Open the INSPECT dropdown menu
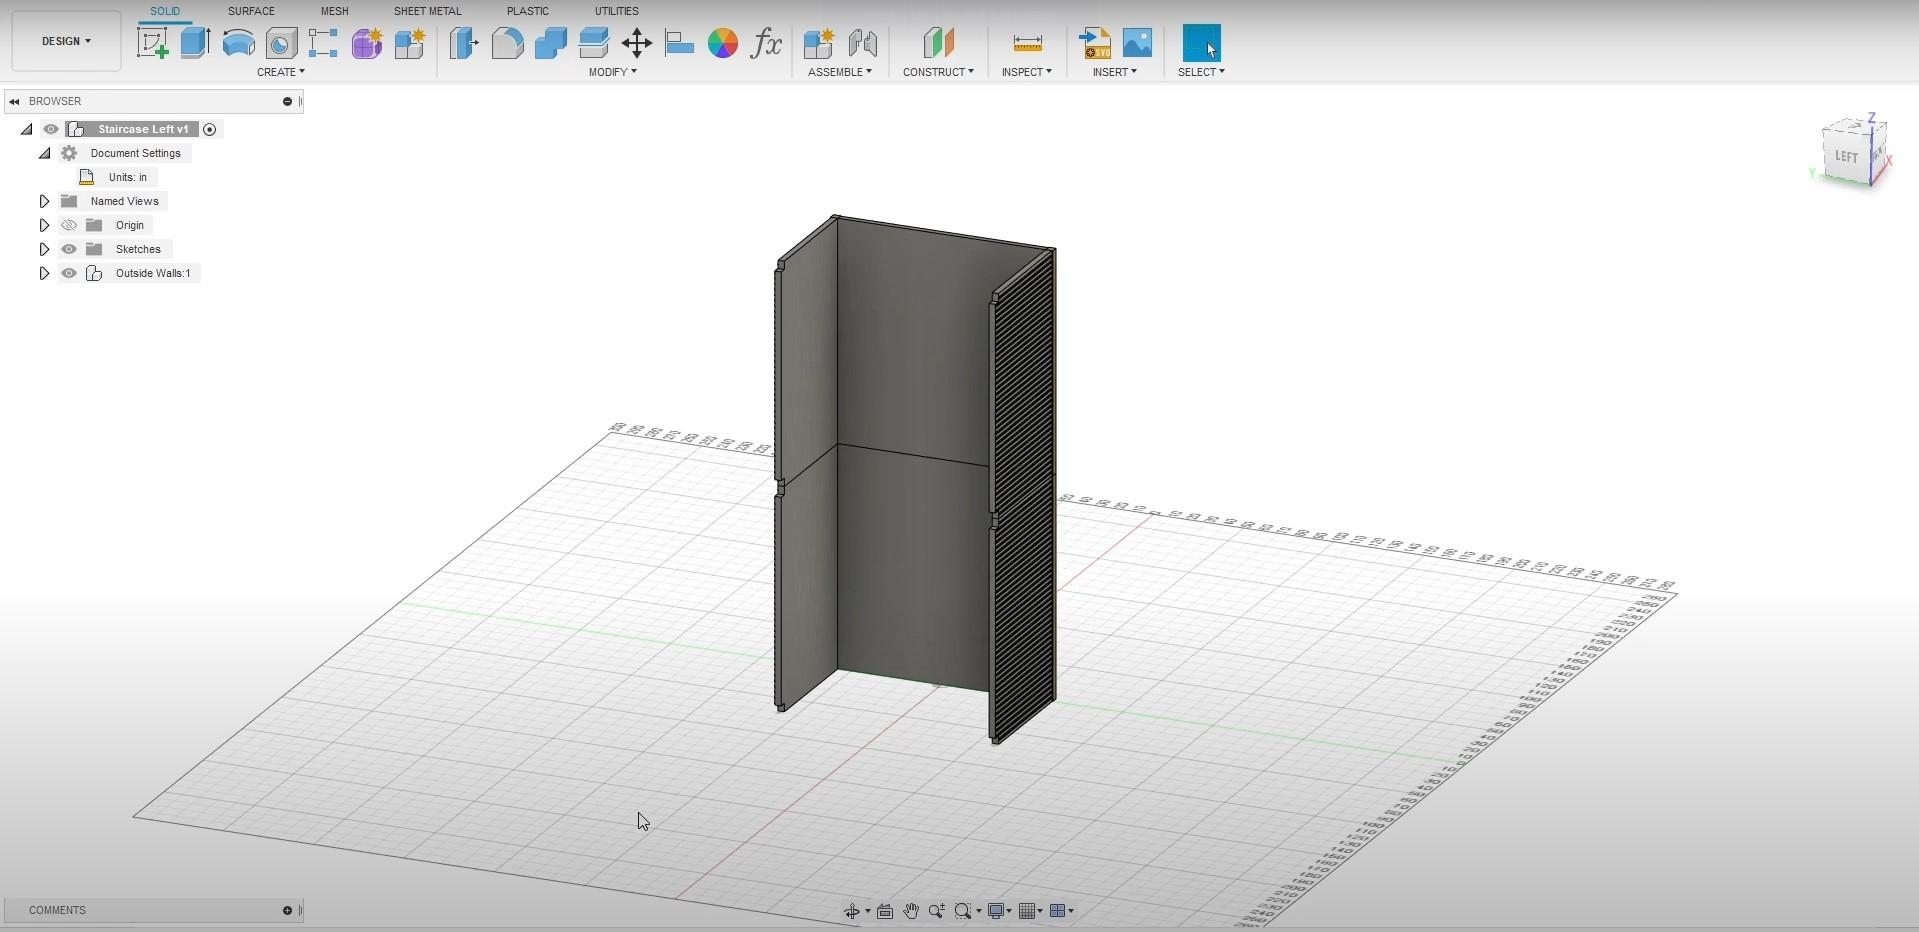The height and width of the screenshot is (932, 1919). 1027,72
